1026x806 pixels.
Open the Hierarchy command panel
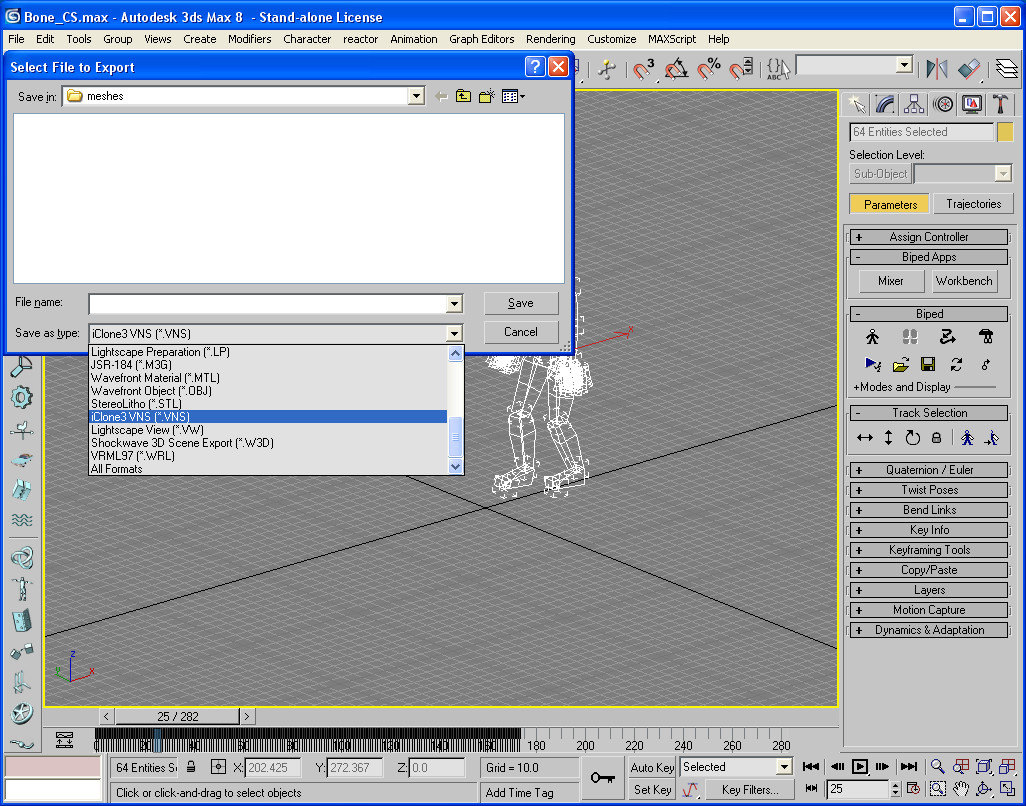[913, 104]
